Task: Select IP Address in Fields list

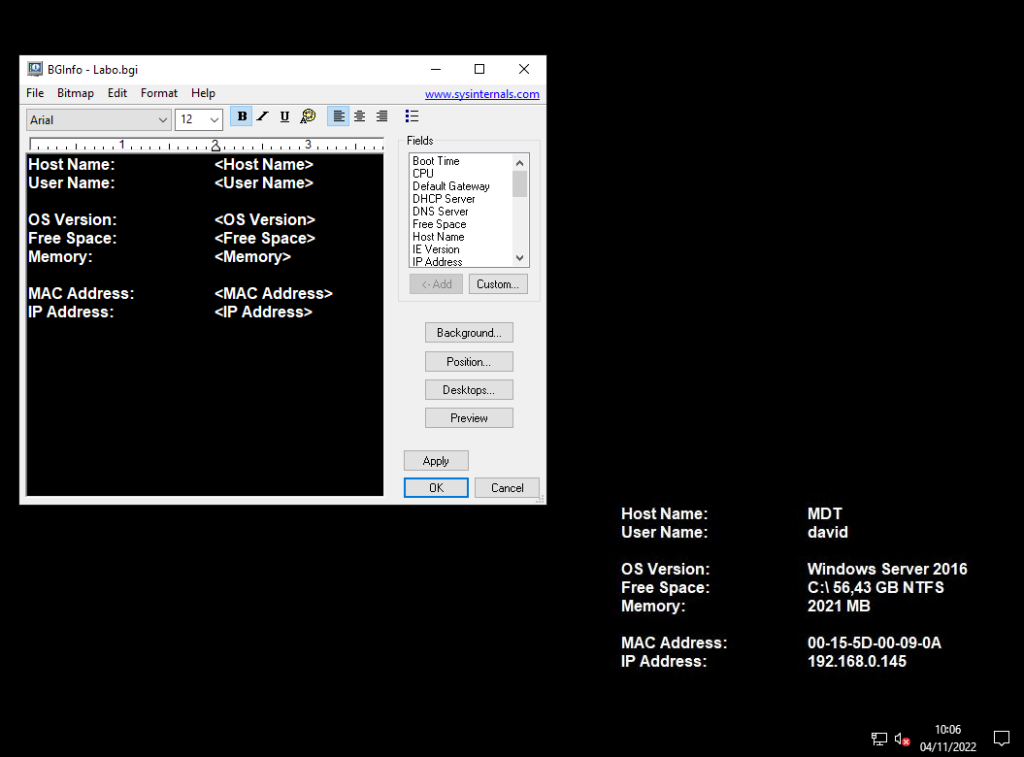Action: [x=437, y=262]
